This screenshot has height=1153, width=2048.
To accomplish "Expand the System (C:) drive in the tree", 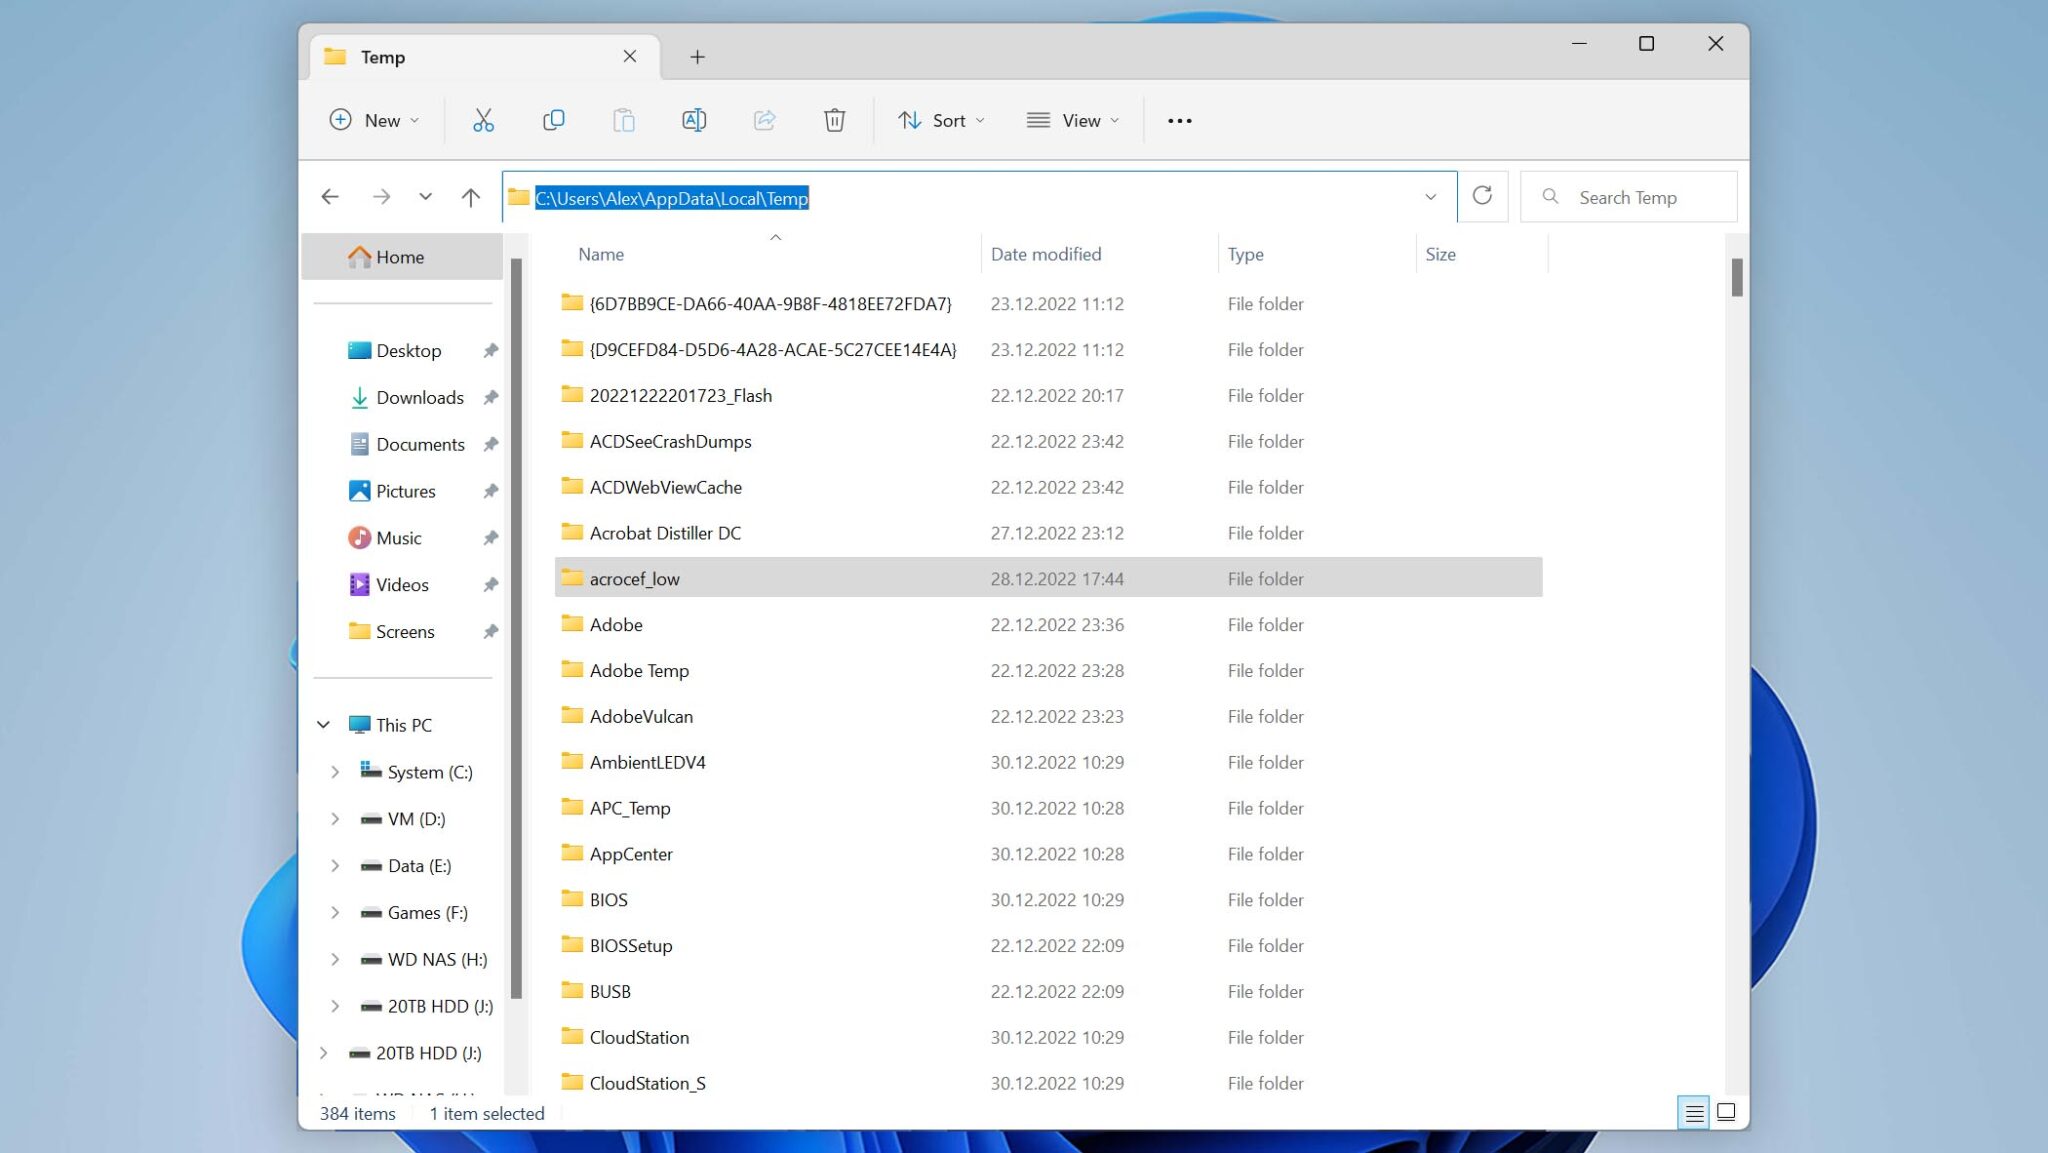I will [336, 771].
